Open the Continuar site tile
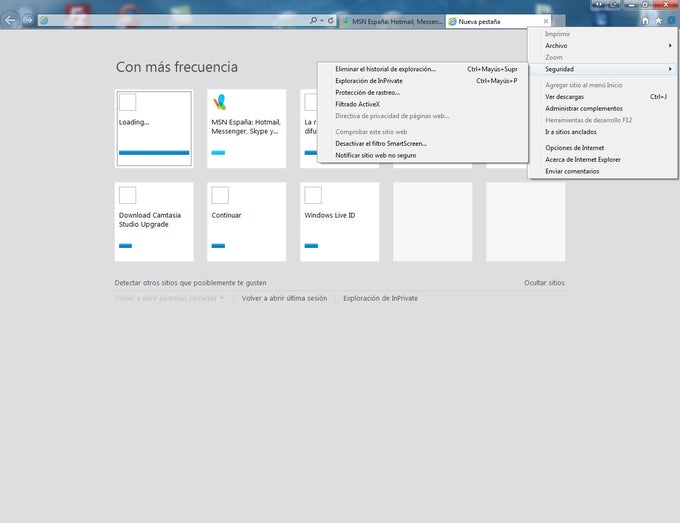Screen dimensions: 680x523 (x=247, y=222)
